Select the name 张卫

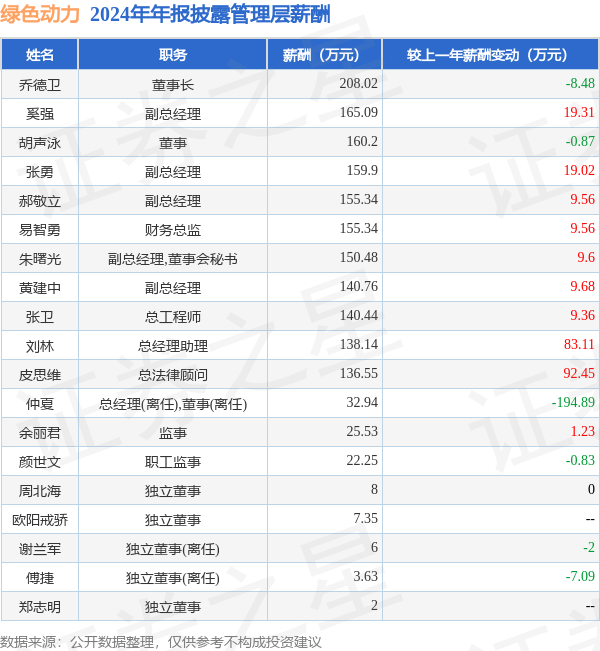click(x=39, y=317)
